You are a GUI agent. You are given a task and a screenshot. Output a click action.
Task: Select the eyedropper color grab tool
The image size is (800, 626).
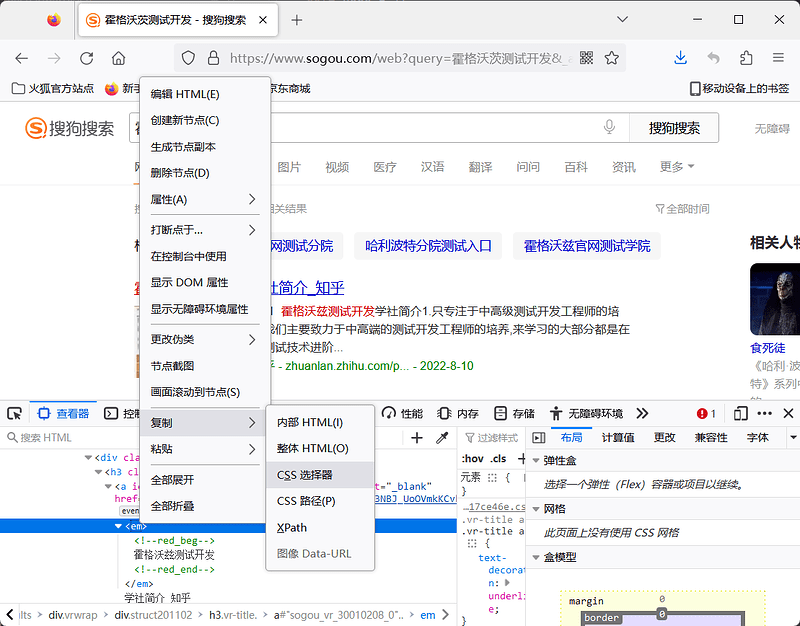pyautogui.click(x=442, y=438)
